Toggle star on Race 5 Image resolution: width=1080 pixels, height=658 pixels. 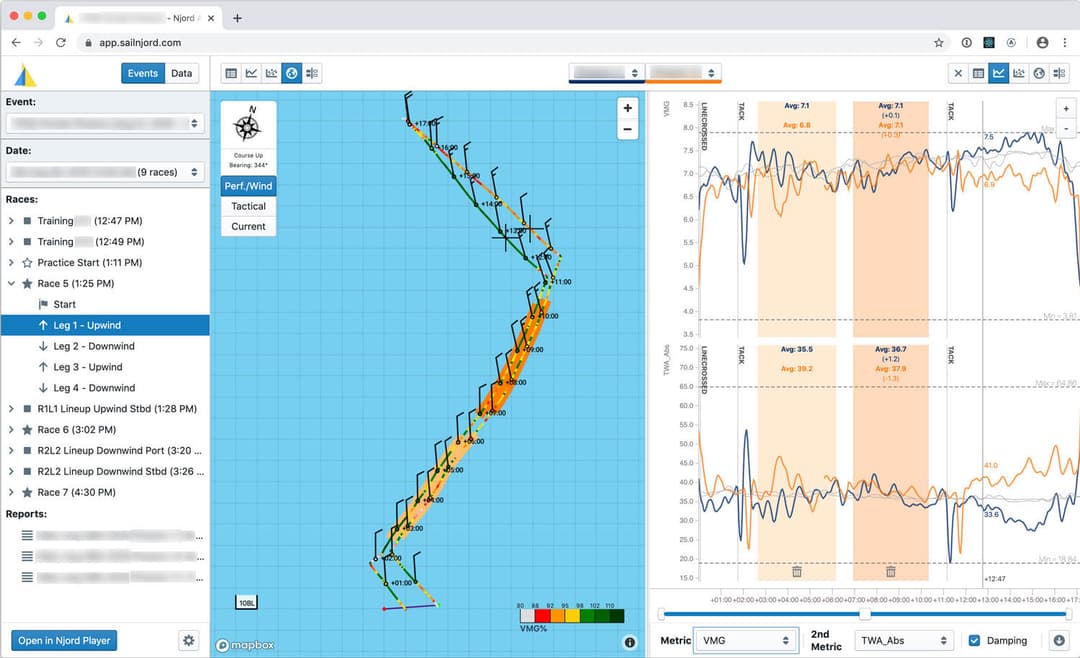click(27, 283)
